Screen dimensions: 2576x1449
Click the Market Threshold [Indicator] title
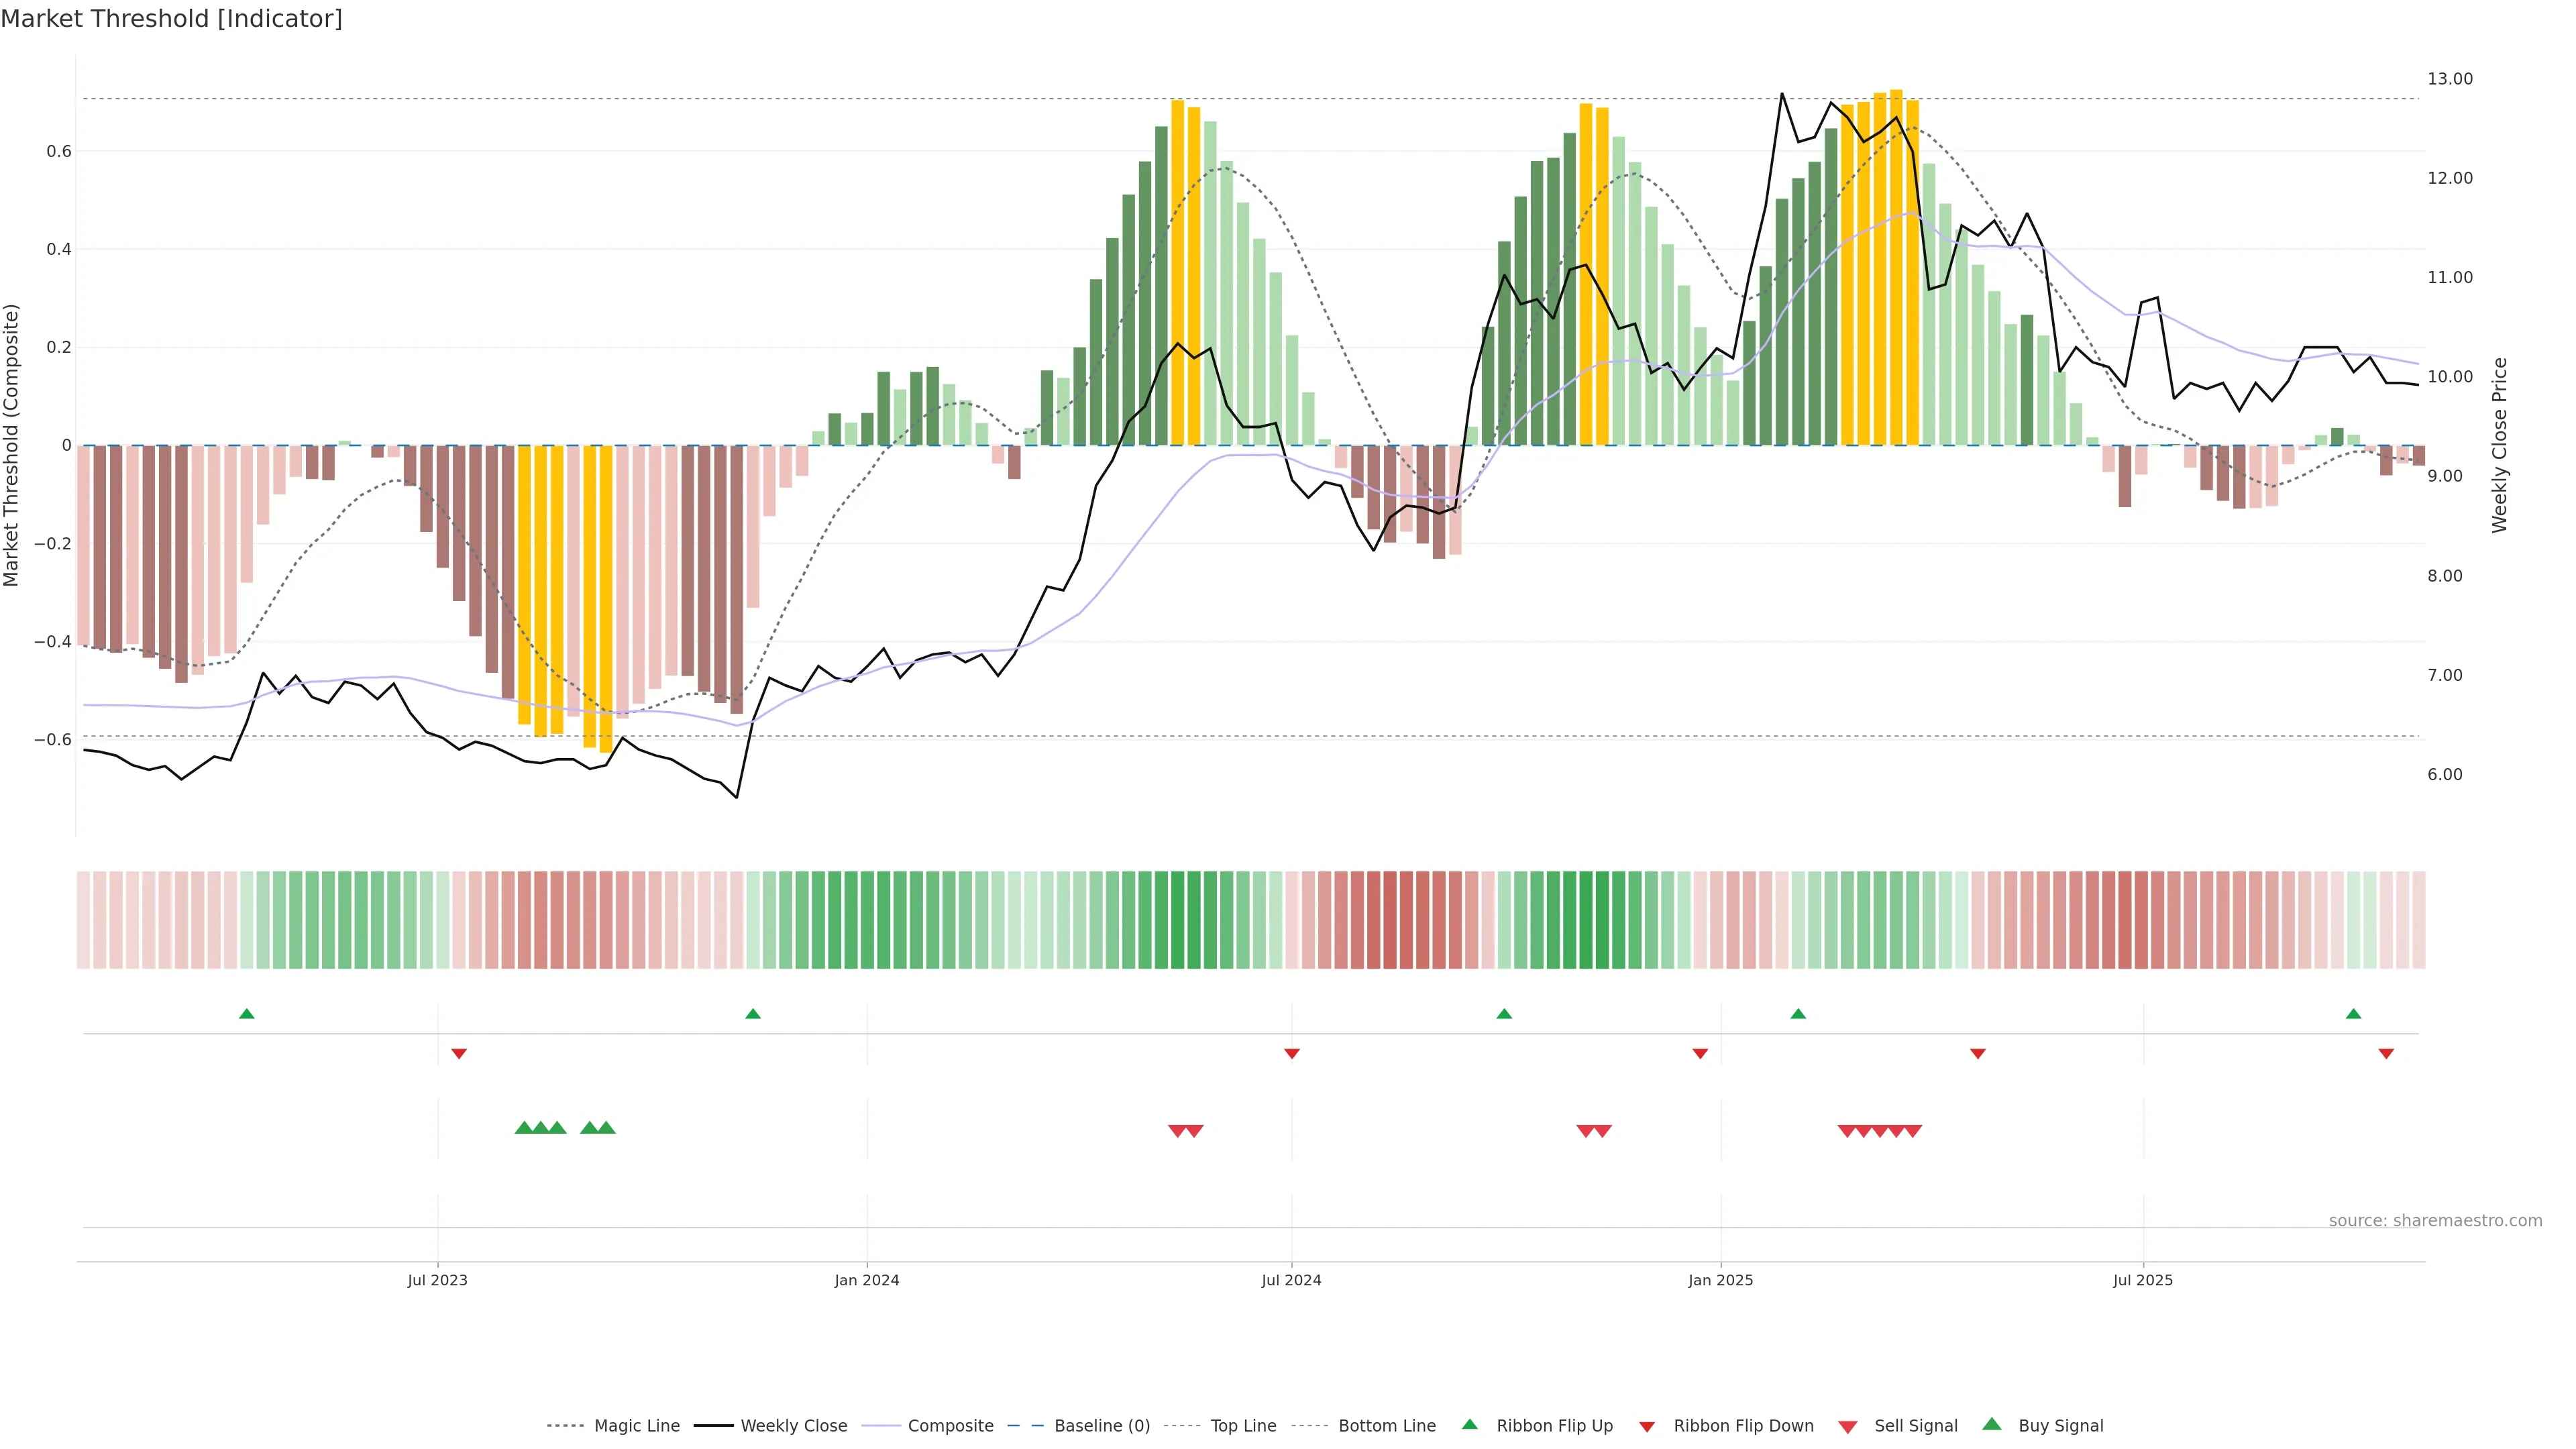click(x=172, y=19)
